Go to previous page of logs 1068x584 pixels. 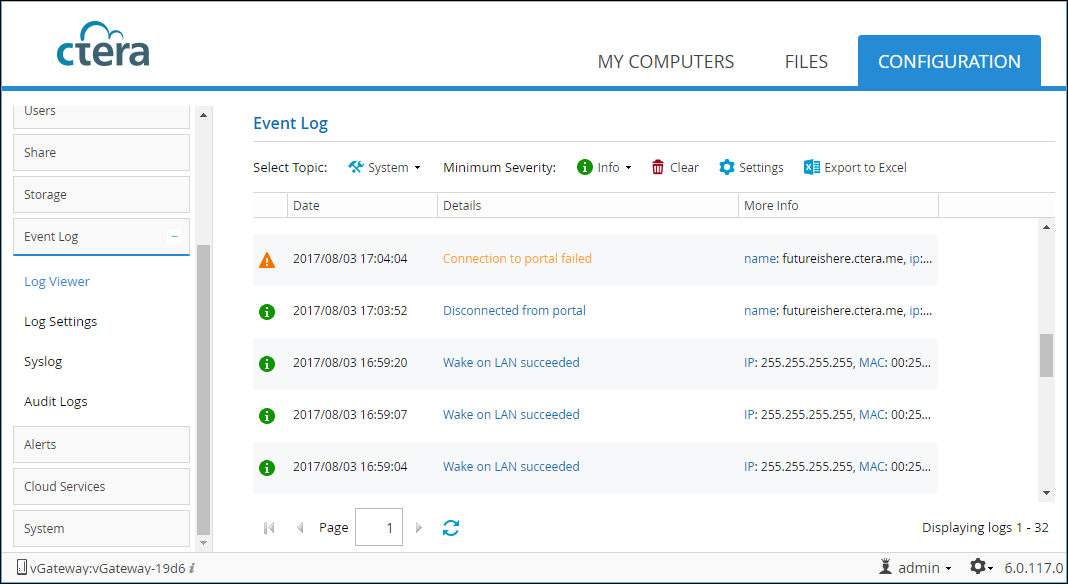pyautogui.click(x=300, y=527)
